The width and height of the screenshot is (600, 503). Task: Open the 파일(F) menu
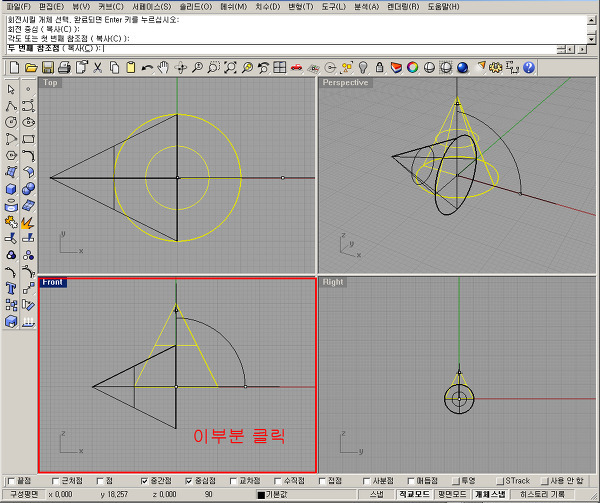[x=18, y=7]
